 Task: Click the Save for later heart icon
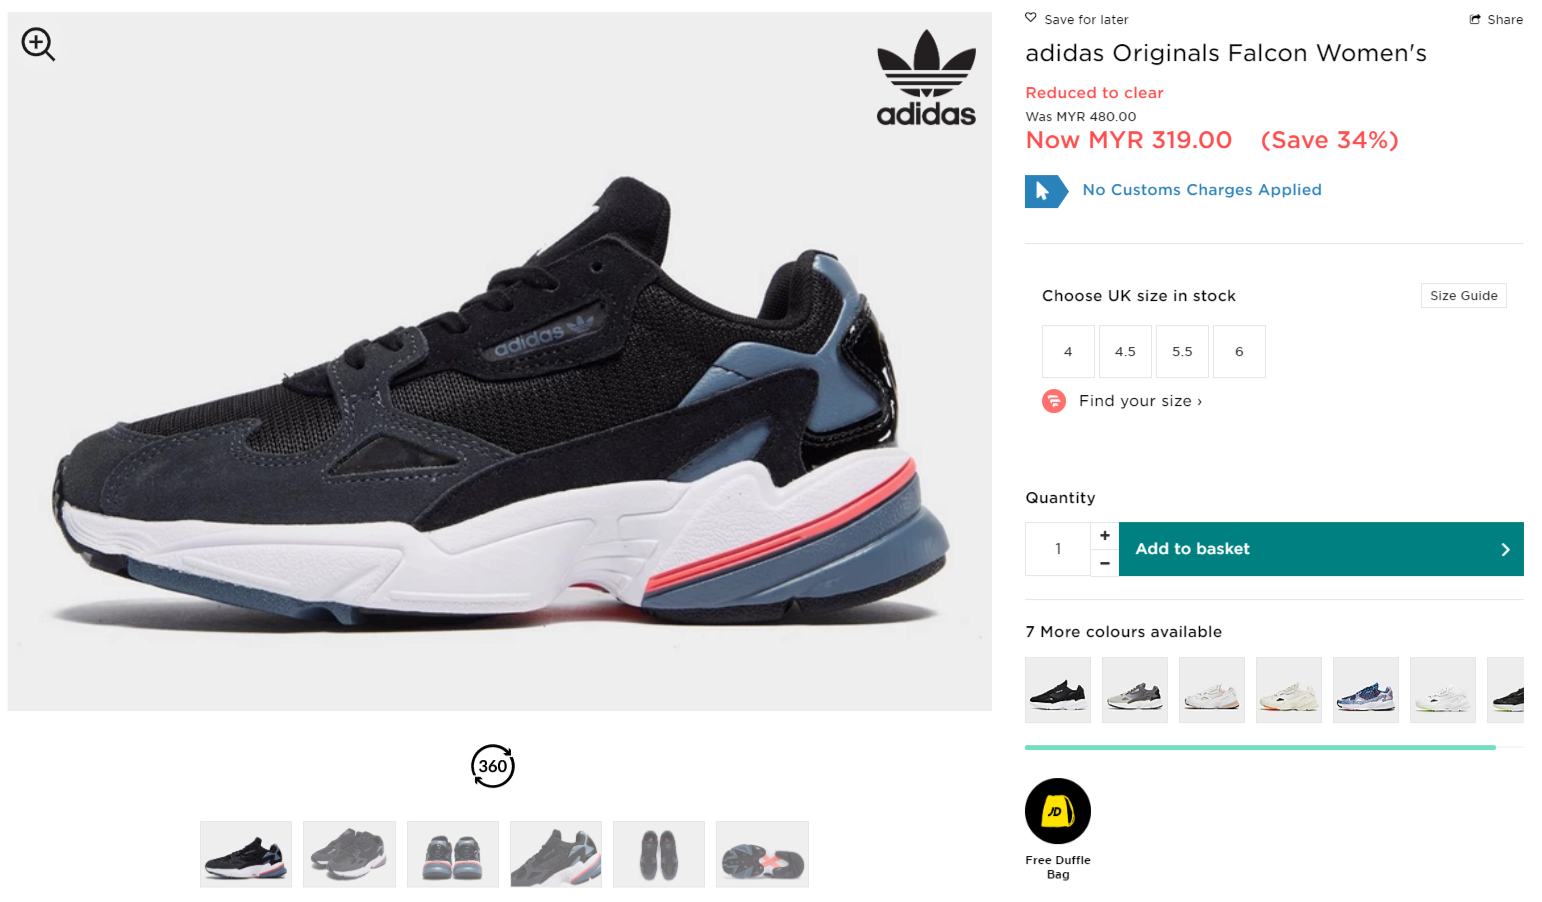click(1031, 18)
